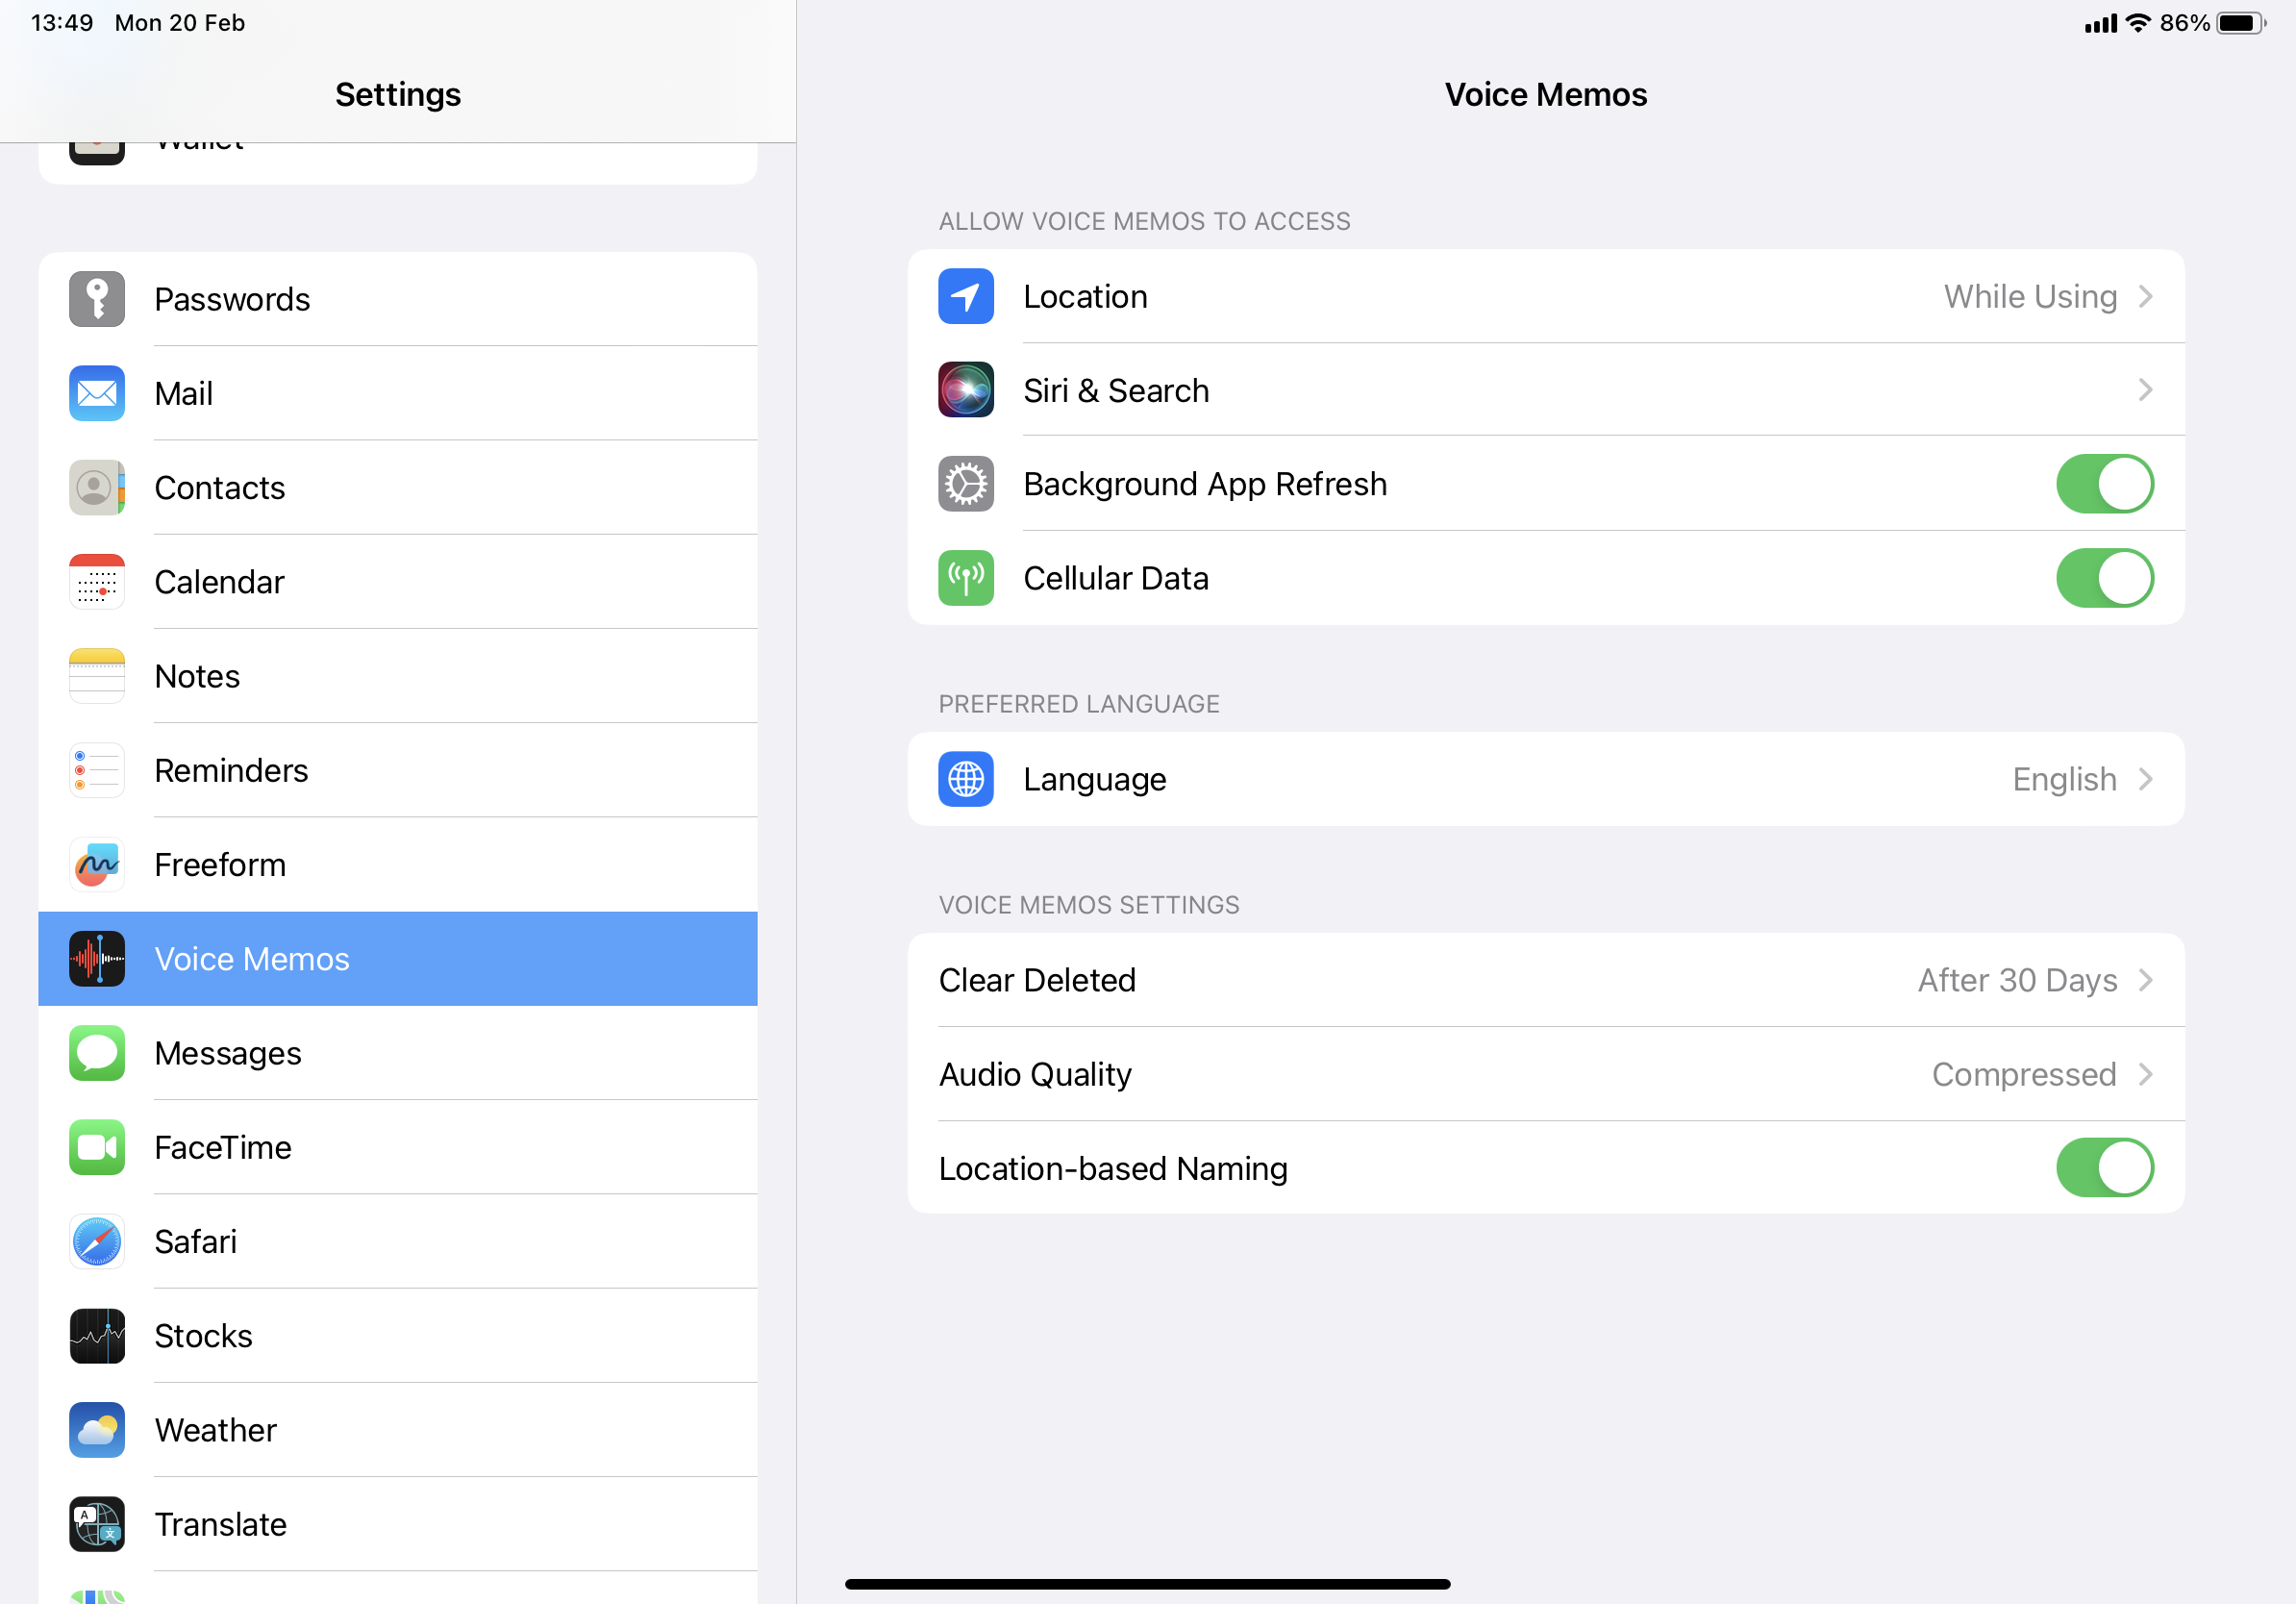Open the Mail envelope icon
Viewport: 2296px width, 1604px height.
pos(97,393)
